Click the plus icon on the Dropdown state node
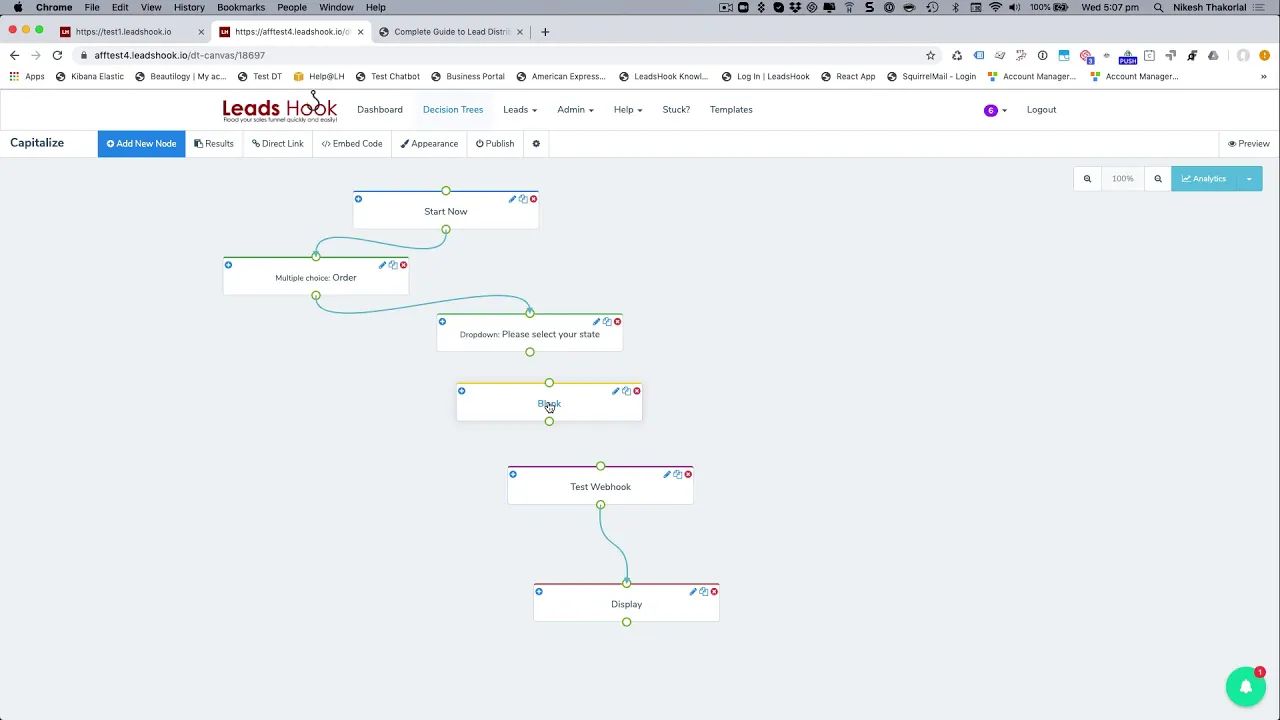 click(442, 322)
